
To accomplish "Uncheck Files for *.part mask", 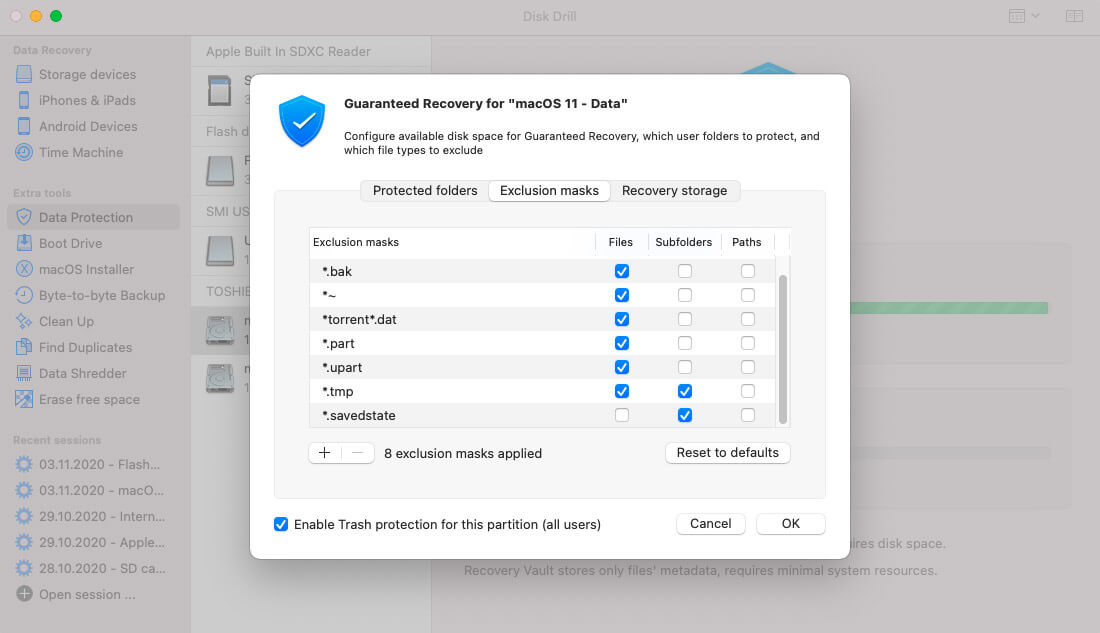I will 622,343.
